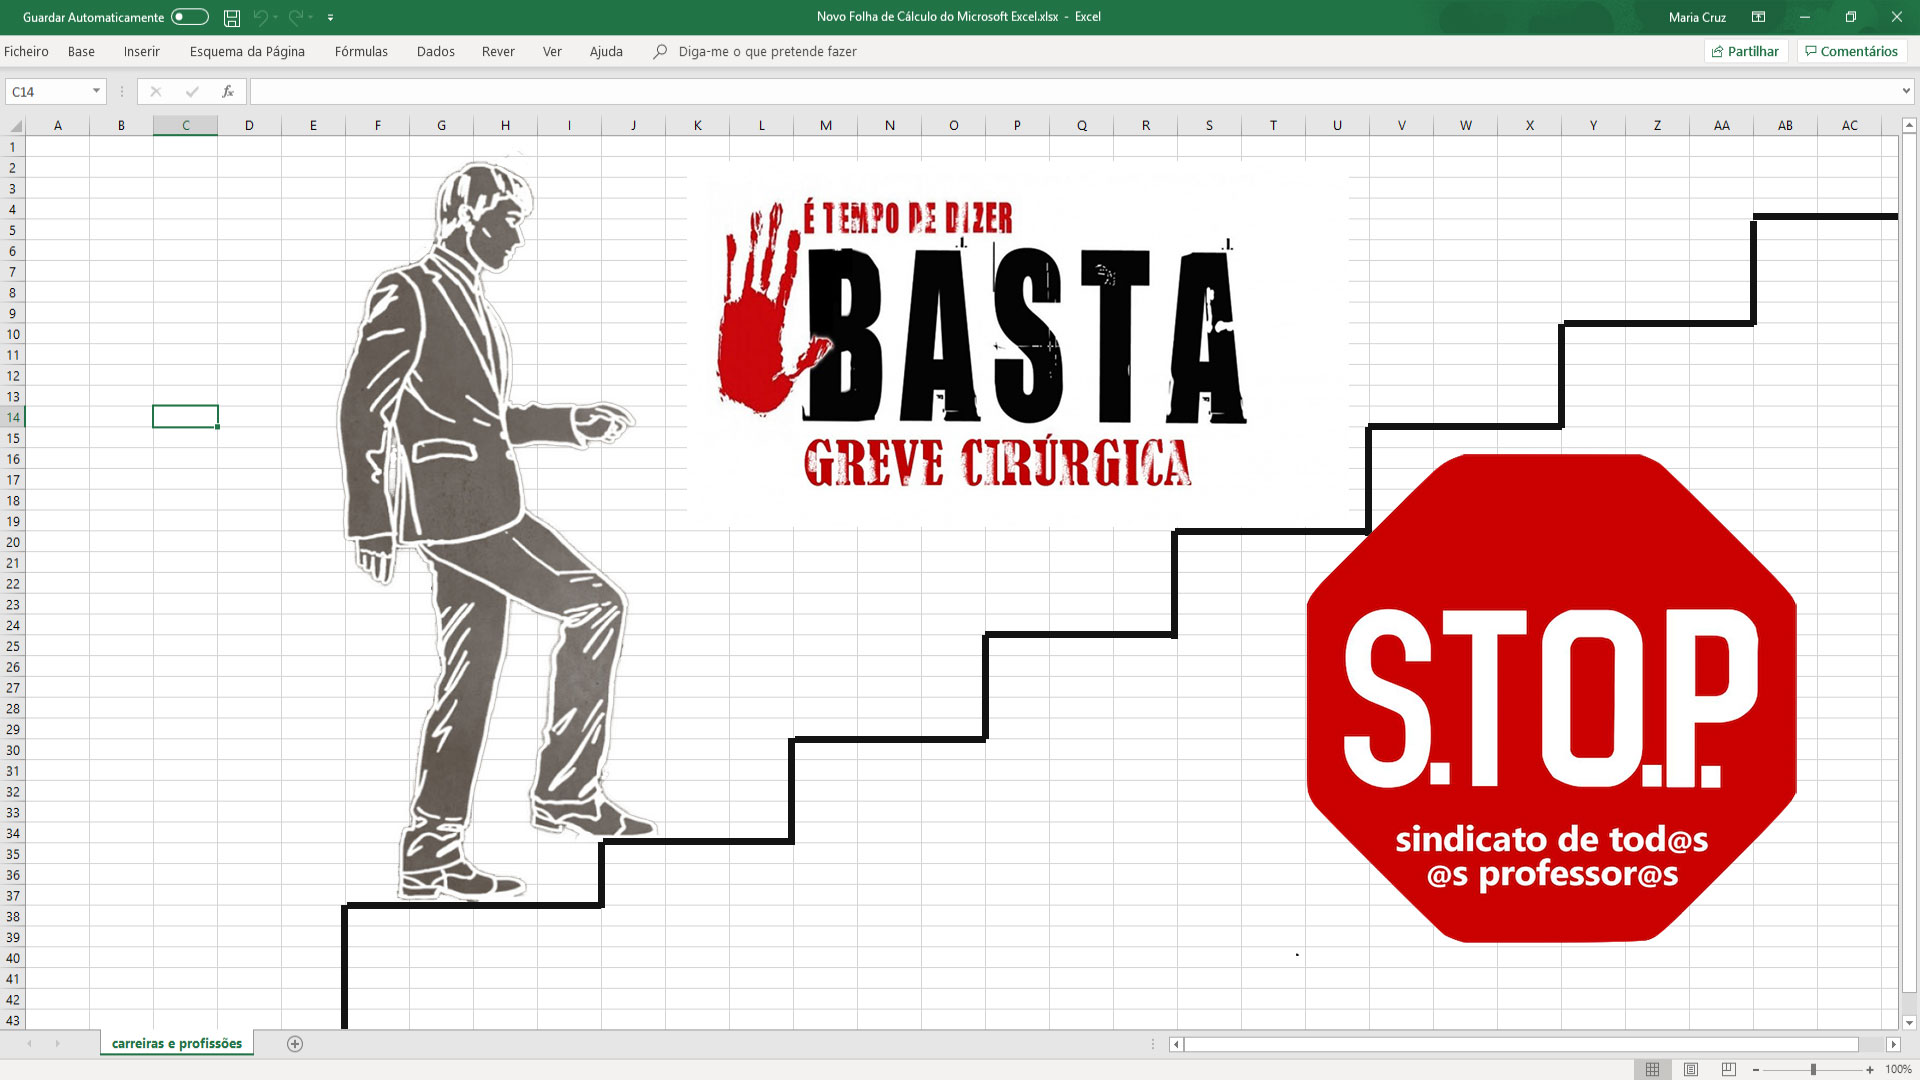
Task: Switch to the Inserir ribbon tab
Action: click(x=142, y=51)
